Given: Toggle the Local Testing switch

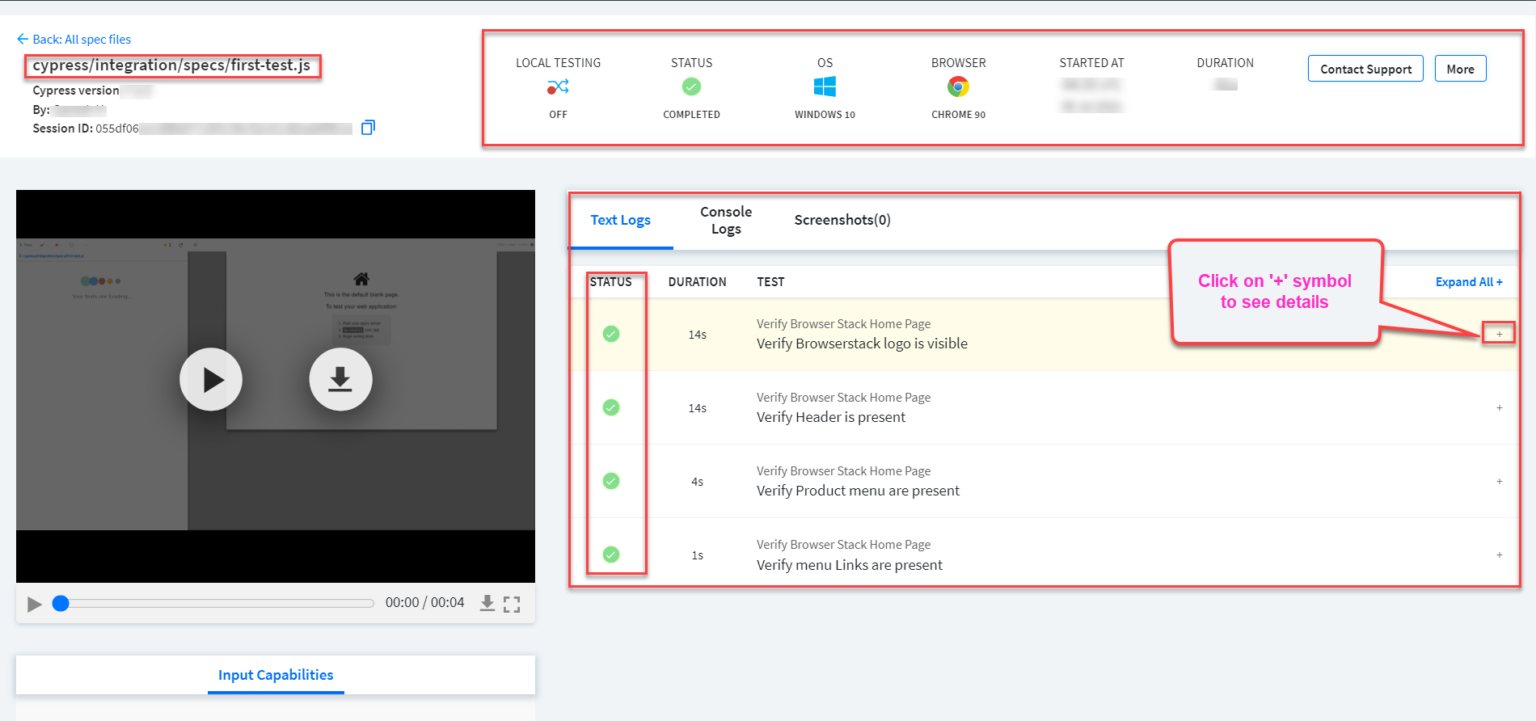Looking at the screenshot, I should click(558, 87).
